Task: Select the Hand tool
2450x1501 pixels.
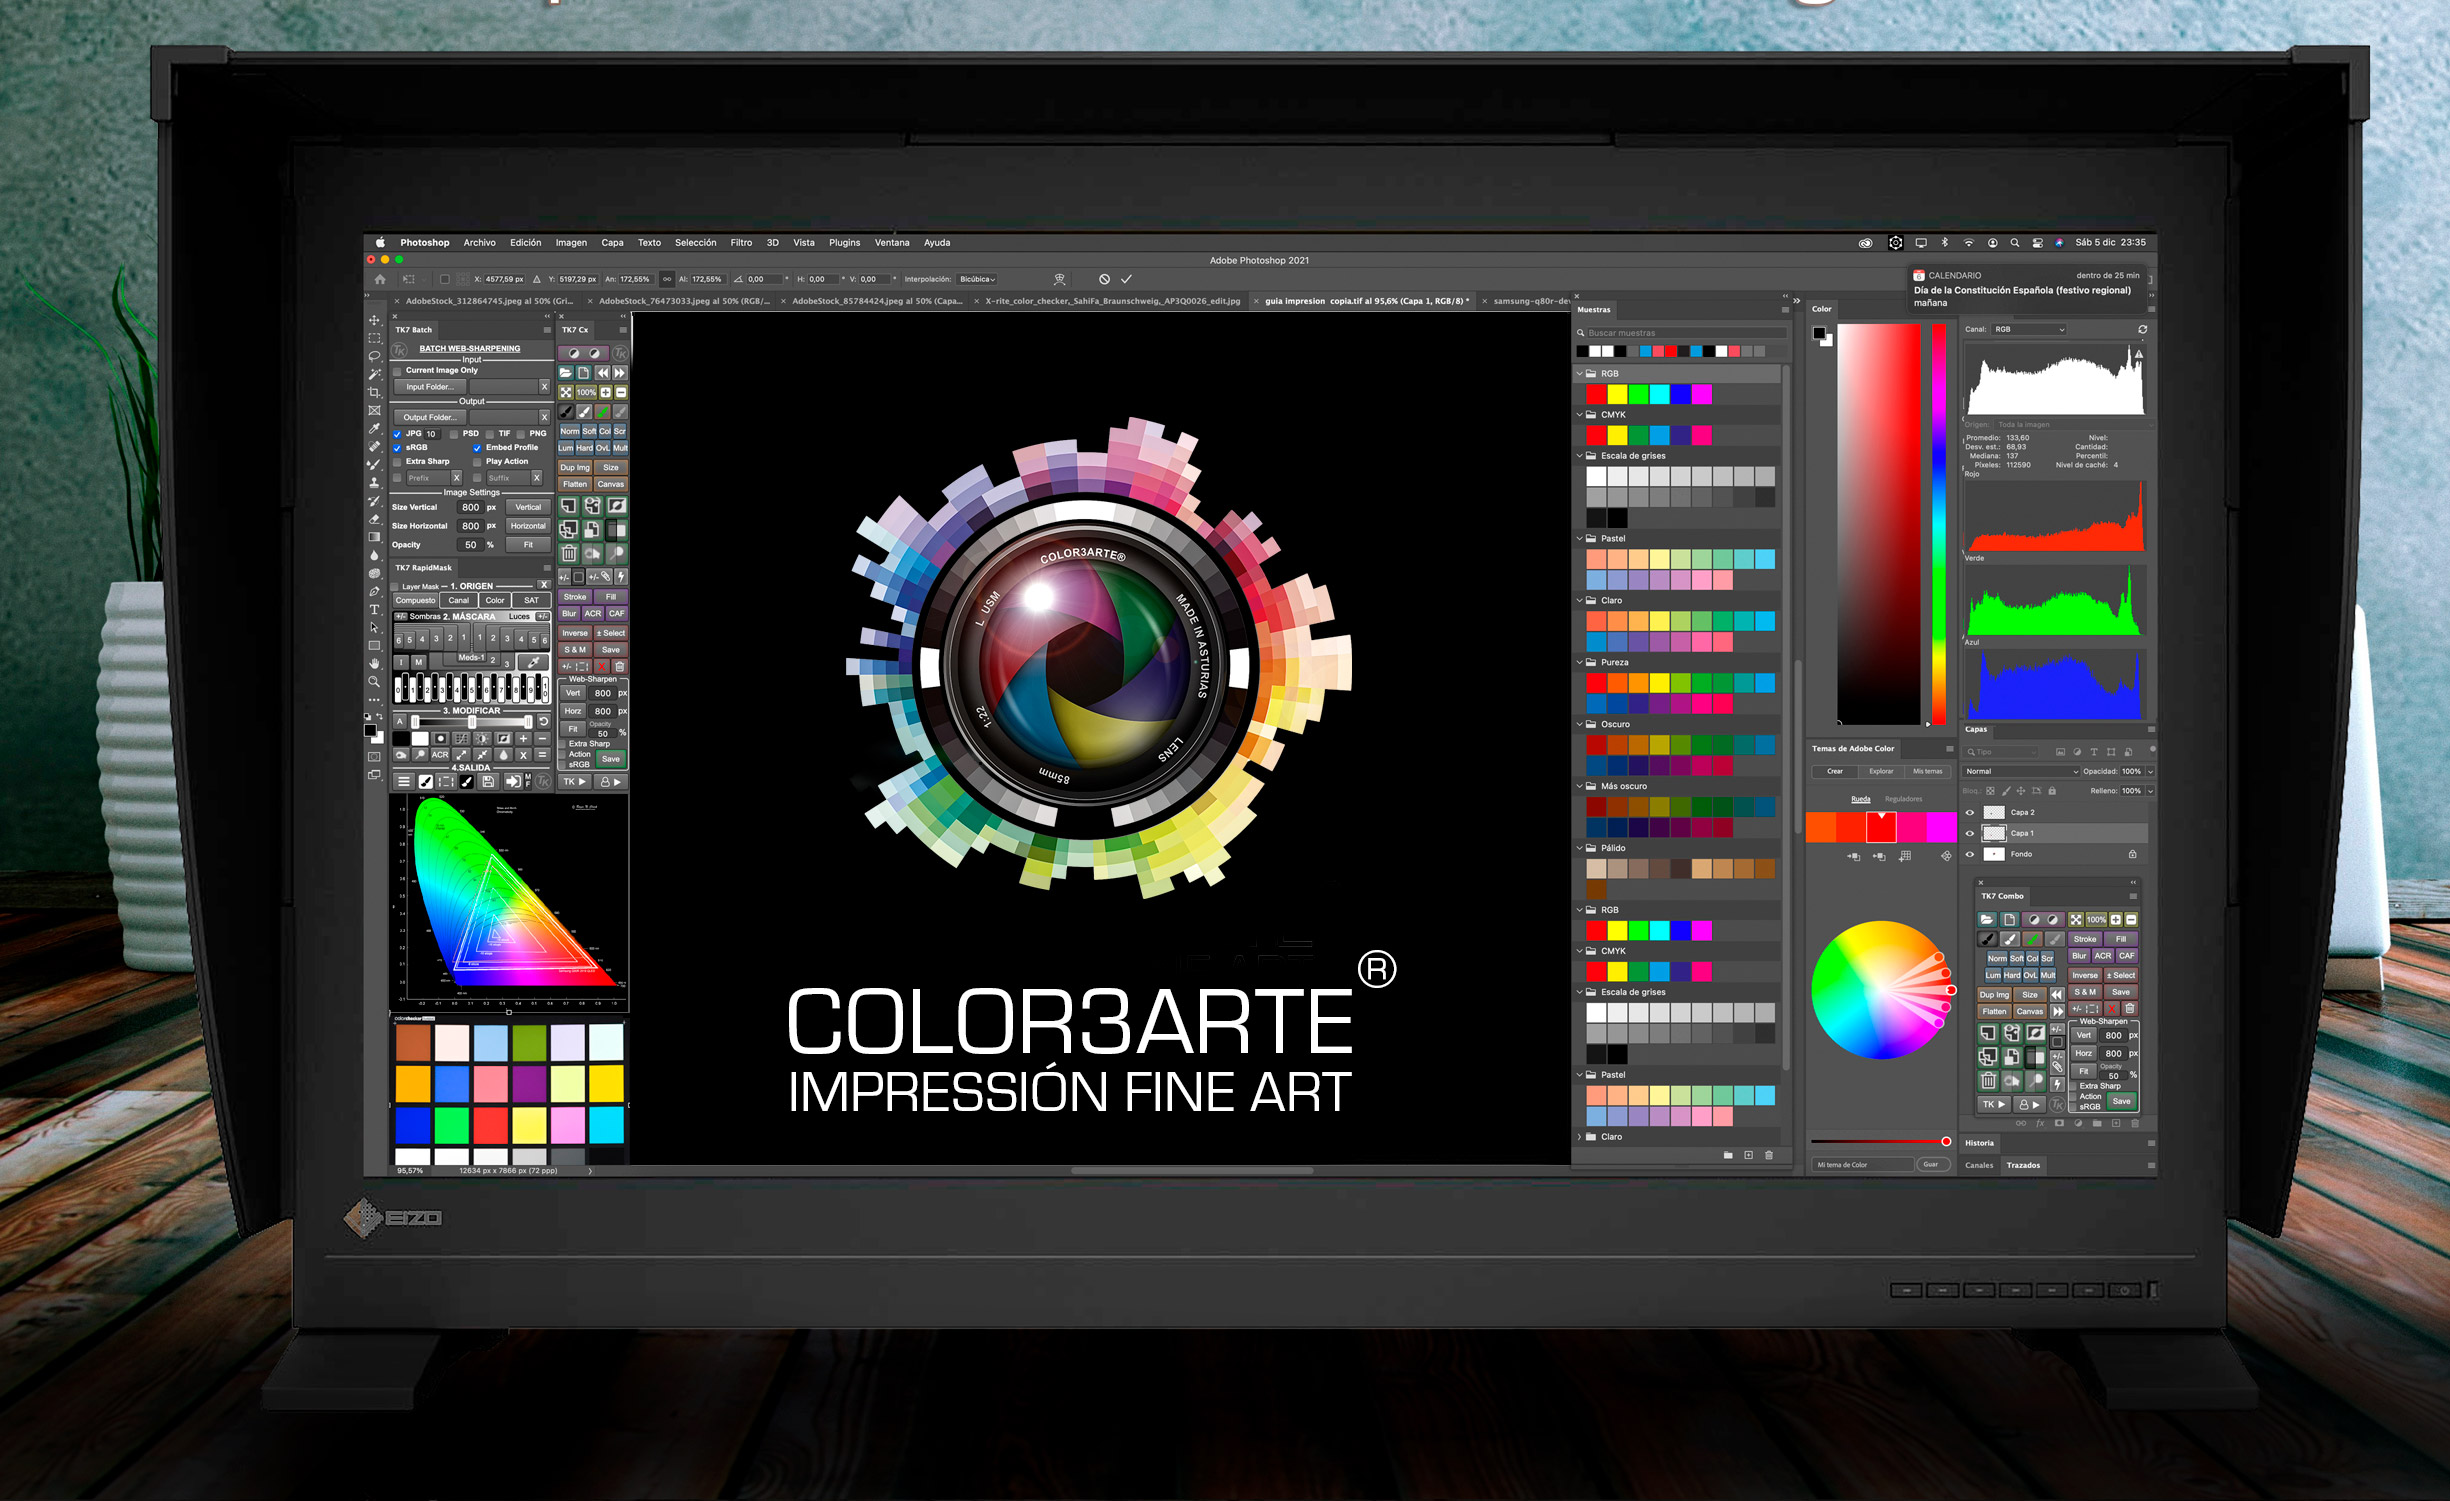Action: coord(375,663)
